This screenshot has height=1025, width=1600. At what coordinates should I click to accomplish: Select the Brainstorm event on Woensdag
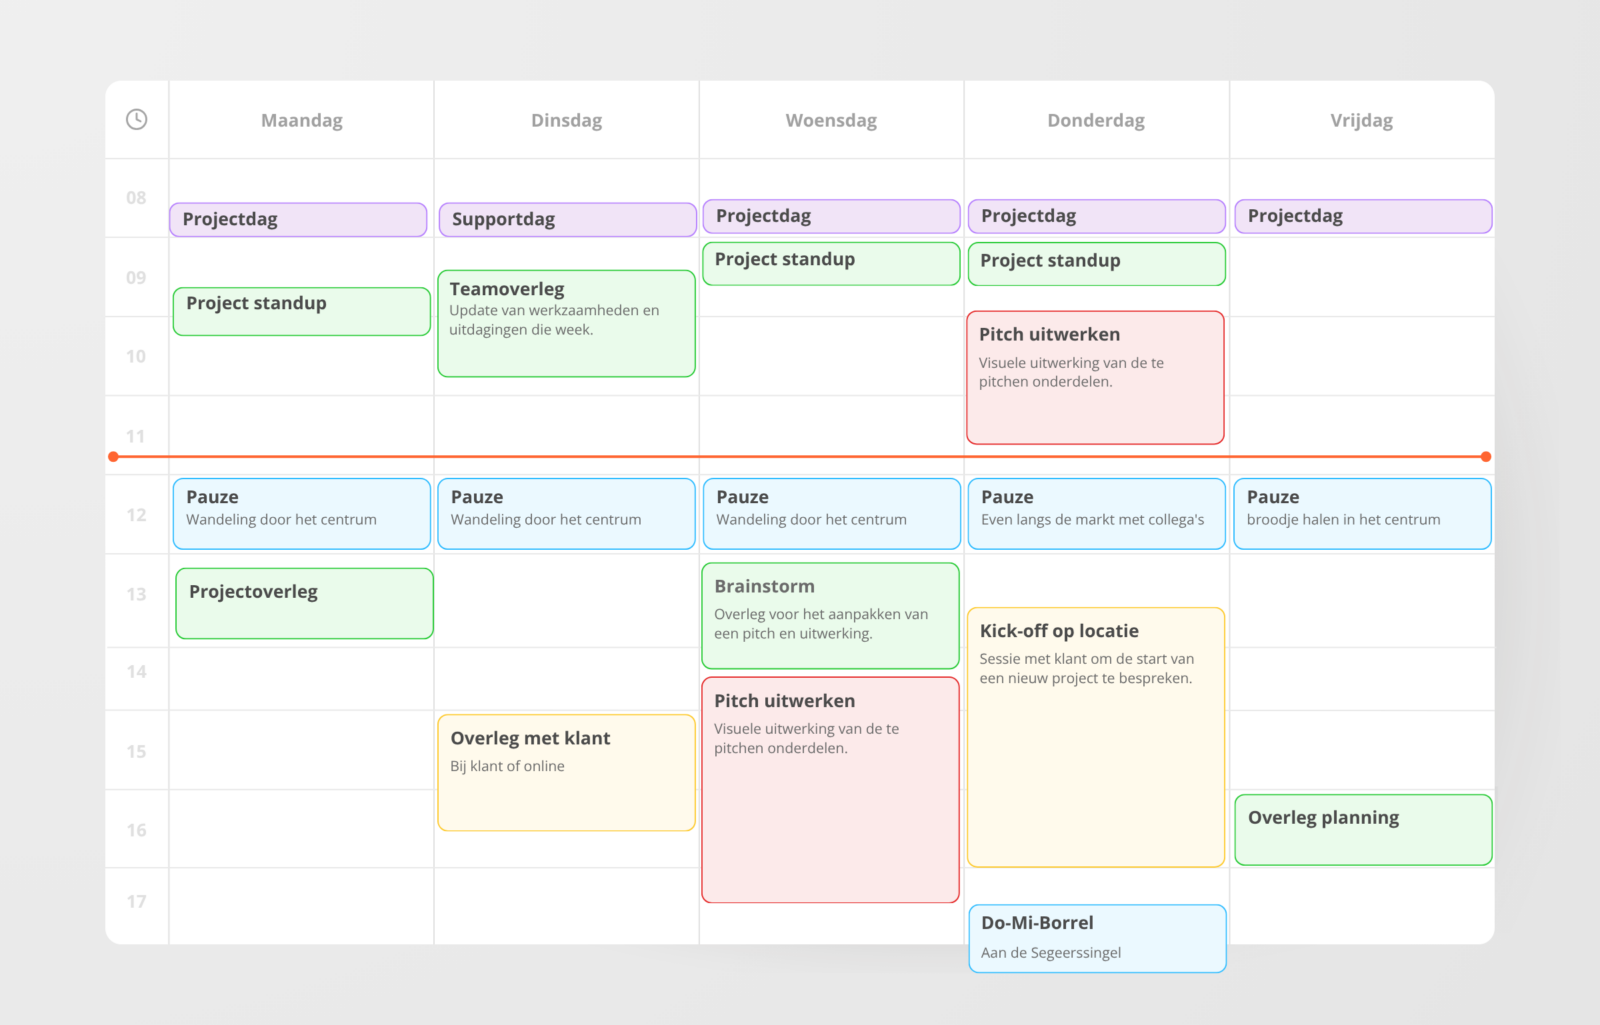(830, 615)
